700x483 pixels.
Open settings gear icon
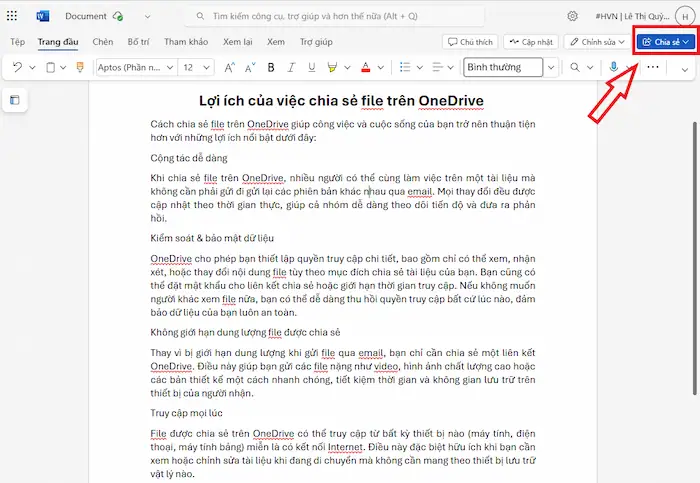coord(572,16)
